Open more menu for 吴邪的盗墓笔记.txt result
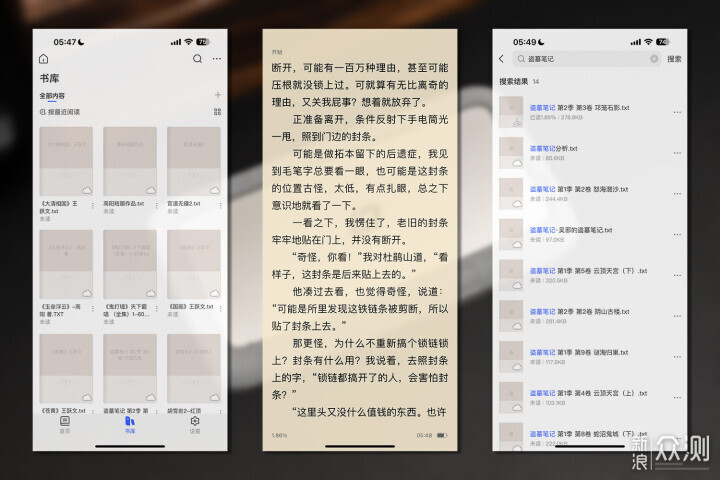This screenshot has width=720, height=480. coord(677,234)
